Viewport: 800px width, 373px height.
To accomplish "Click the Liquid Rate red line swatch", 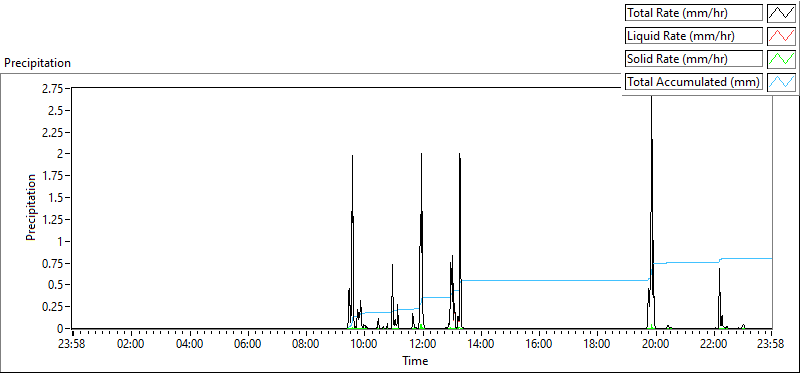I will coord(781,36).
